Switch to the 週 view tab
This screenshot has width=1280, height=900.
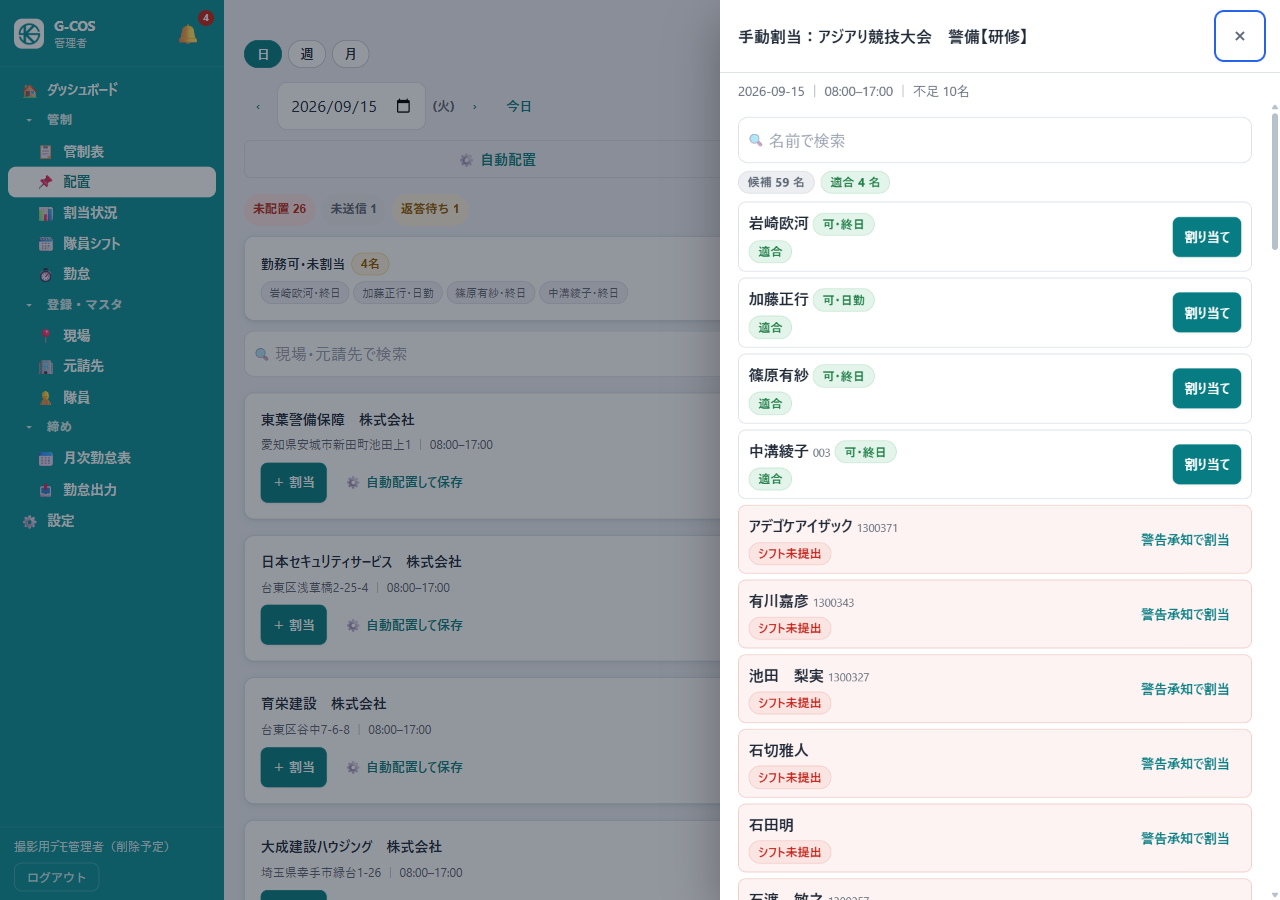pyautogui.click(x=307, y=54)
